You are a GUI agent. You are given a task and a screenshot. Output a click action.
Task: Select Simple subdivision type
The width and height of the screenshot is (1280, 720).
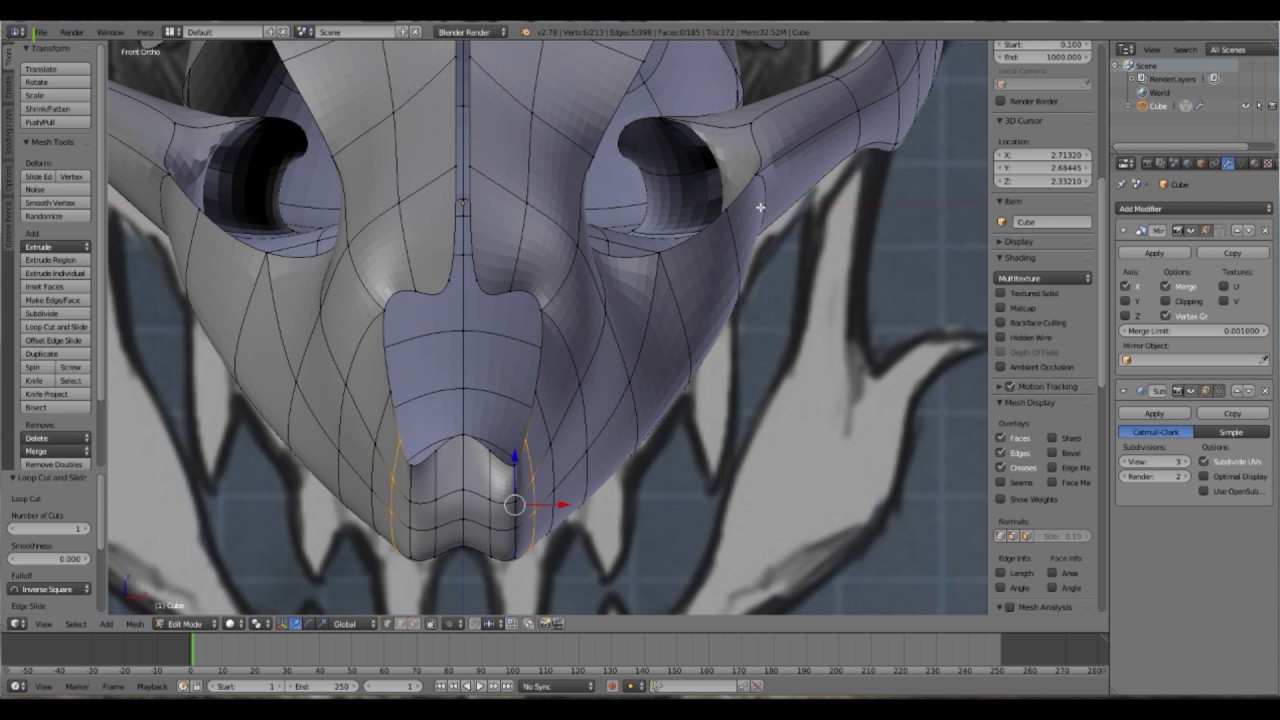point(1231,432)
